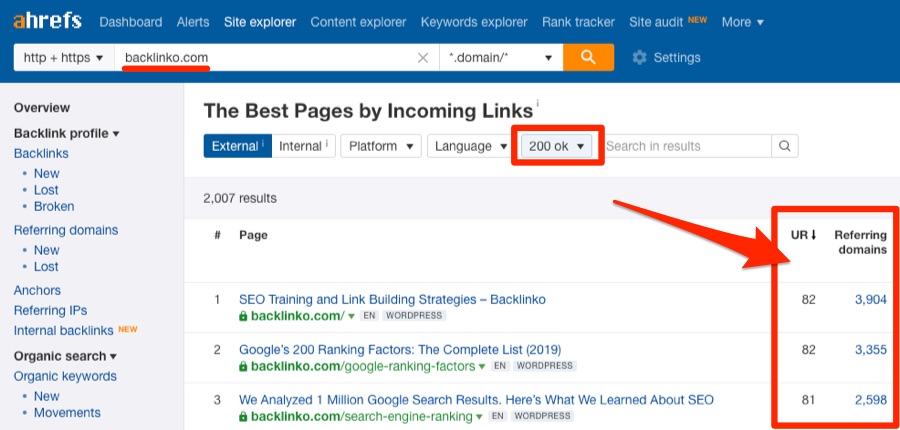The image size is (900, 430).
Task: Open Content explorer tab
Action: (358, 22)
